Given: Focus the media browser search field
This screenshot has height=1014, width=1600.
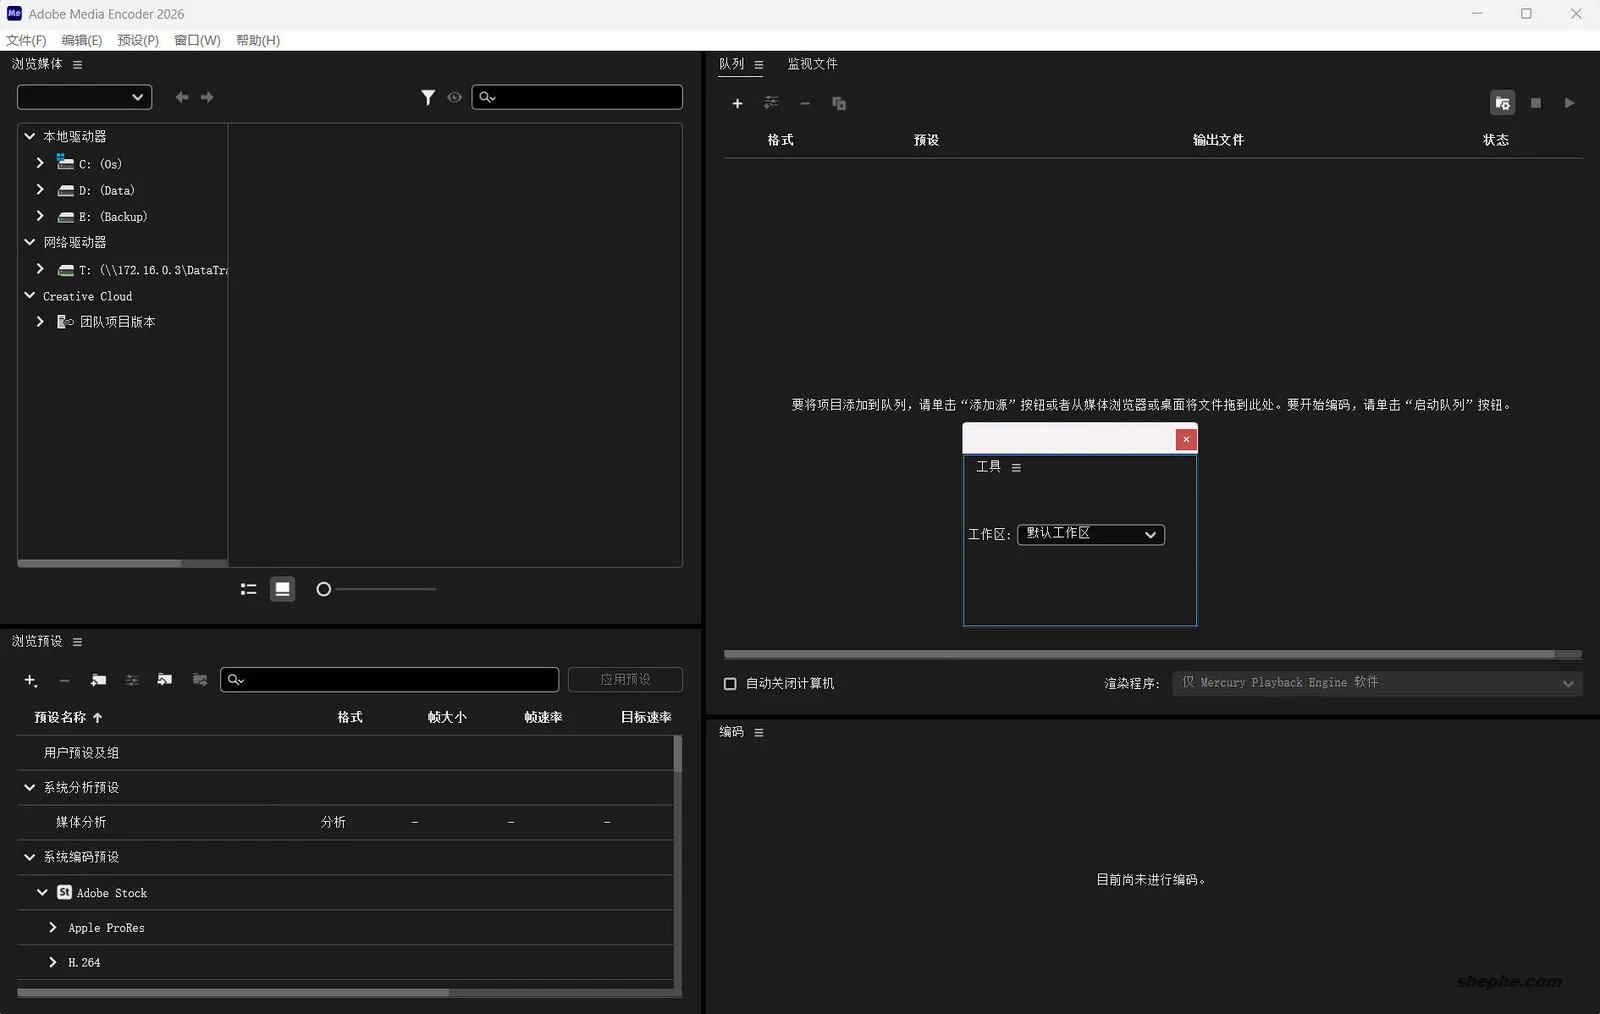Looking at the screenshot, I should tap(577, 97).
